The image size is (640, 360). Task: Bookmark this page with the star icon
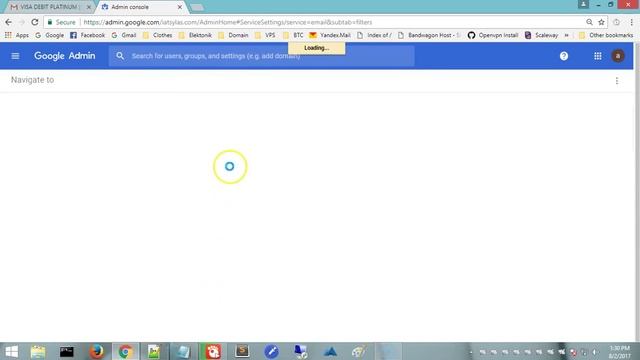pos(601,22)
